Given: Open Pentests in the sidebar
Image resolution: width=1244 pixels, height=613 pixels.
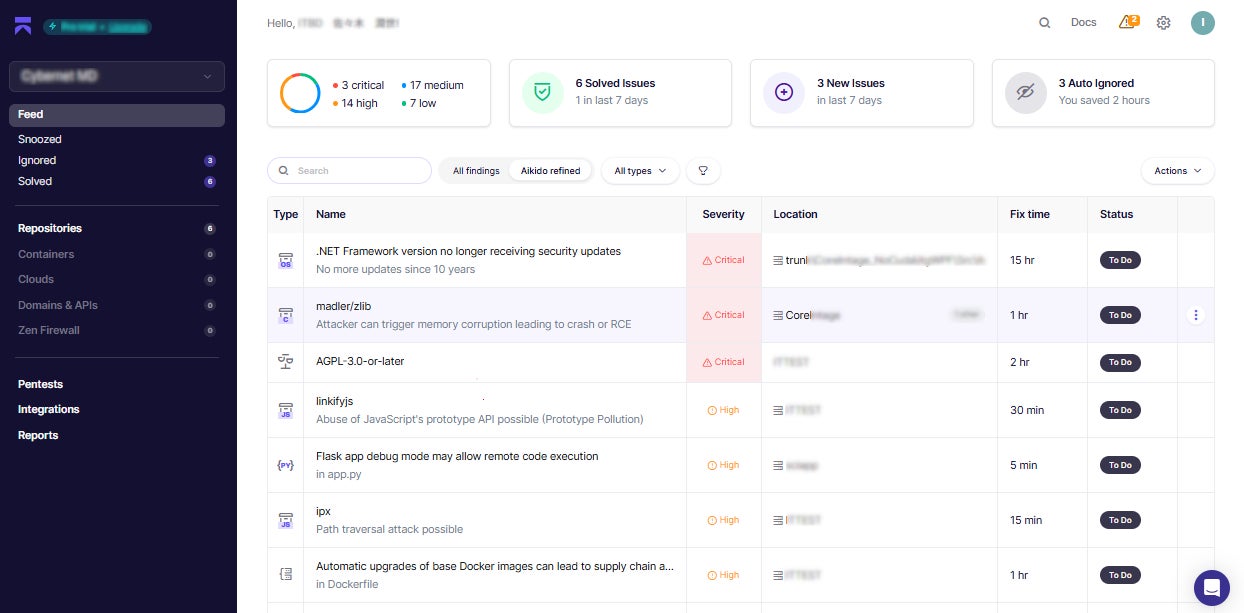Looking at the screenshot, I should pyautogui.click(x=40, y=384).
